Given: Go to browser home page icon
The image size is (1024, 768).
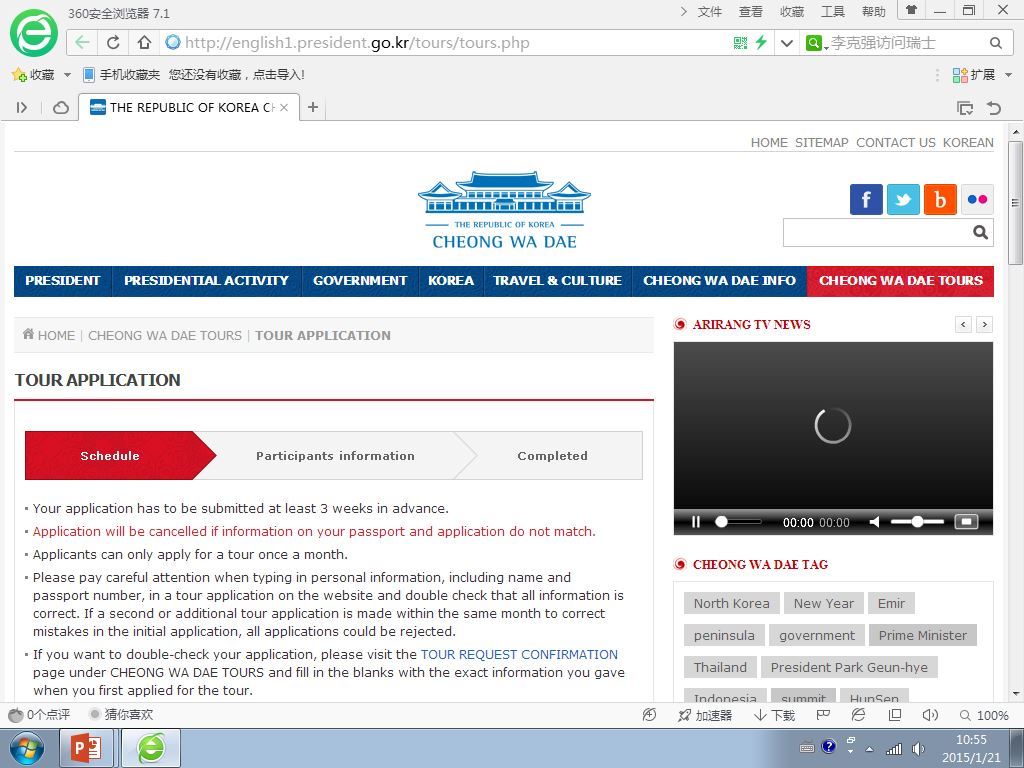Looking at the screenshot, I should point(144,43).
